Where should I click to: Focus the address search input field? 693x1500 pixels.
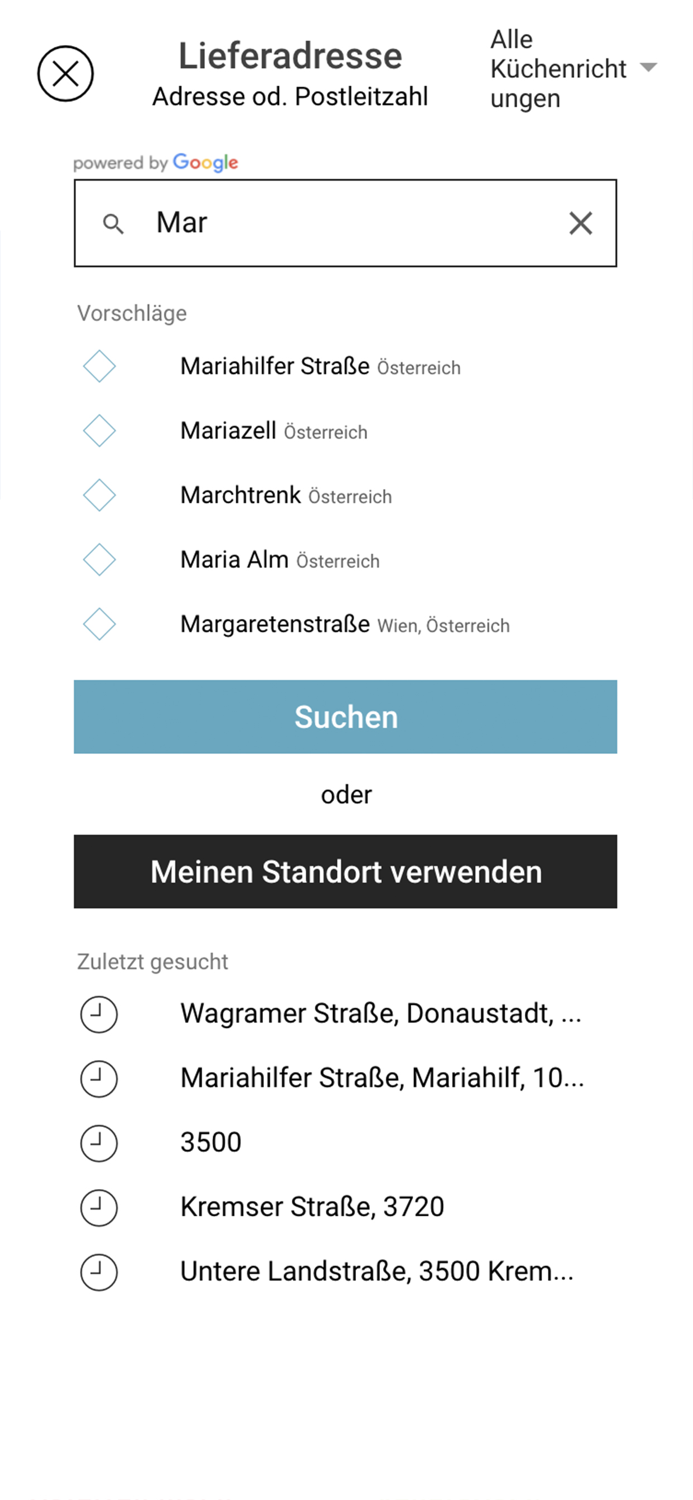click(350, 223)
